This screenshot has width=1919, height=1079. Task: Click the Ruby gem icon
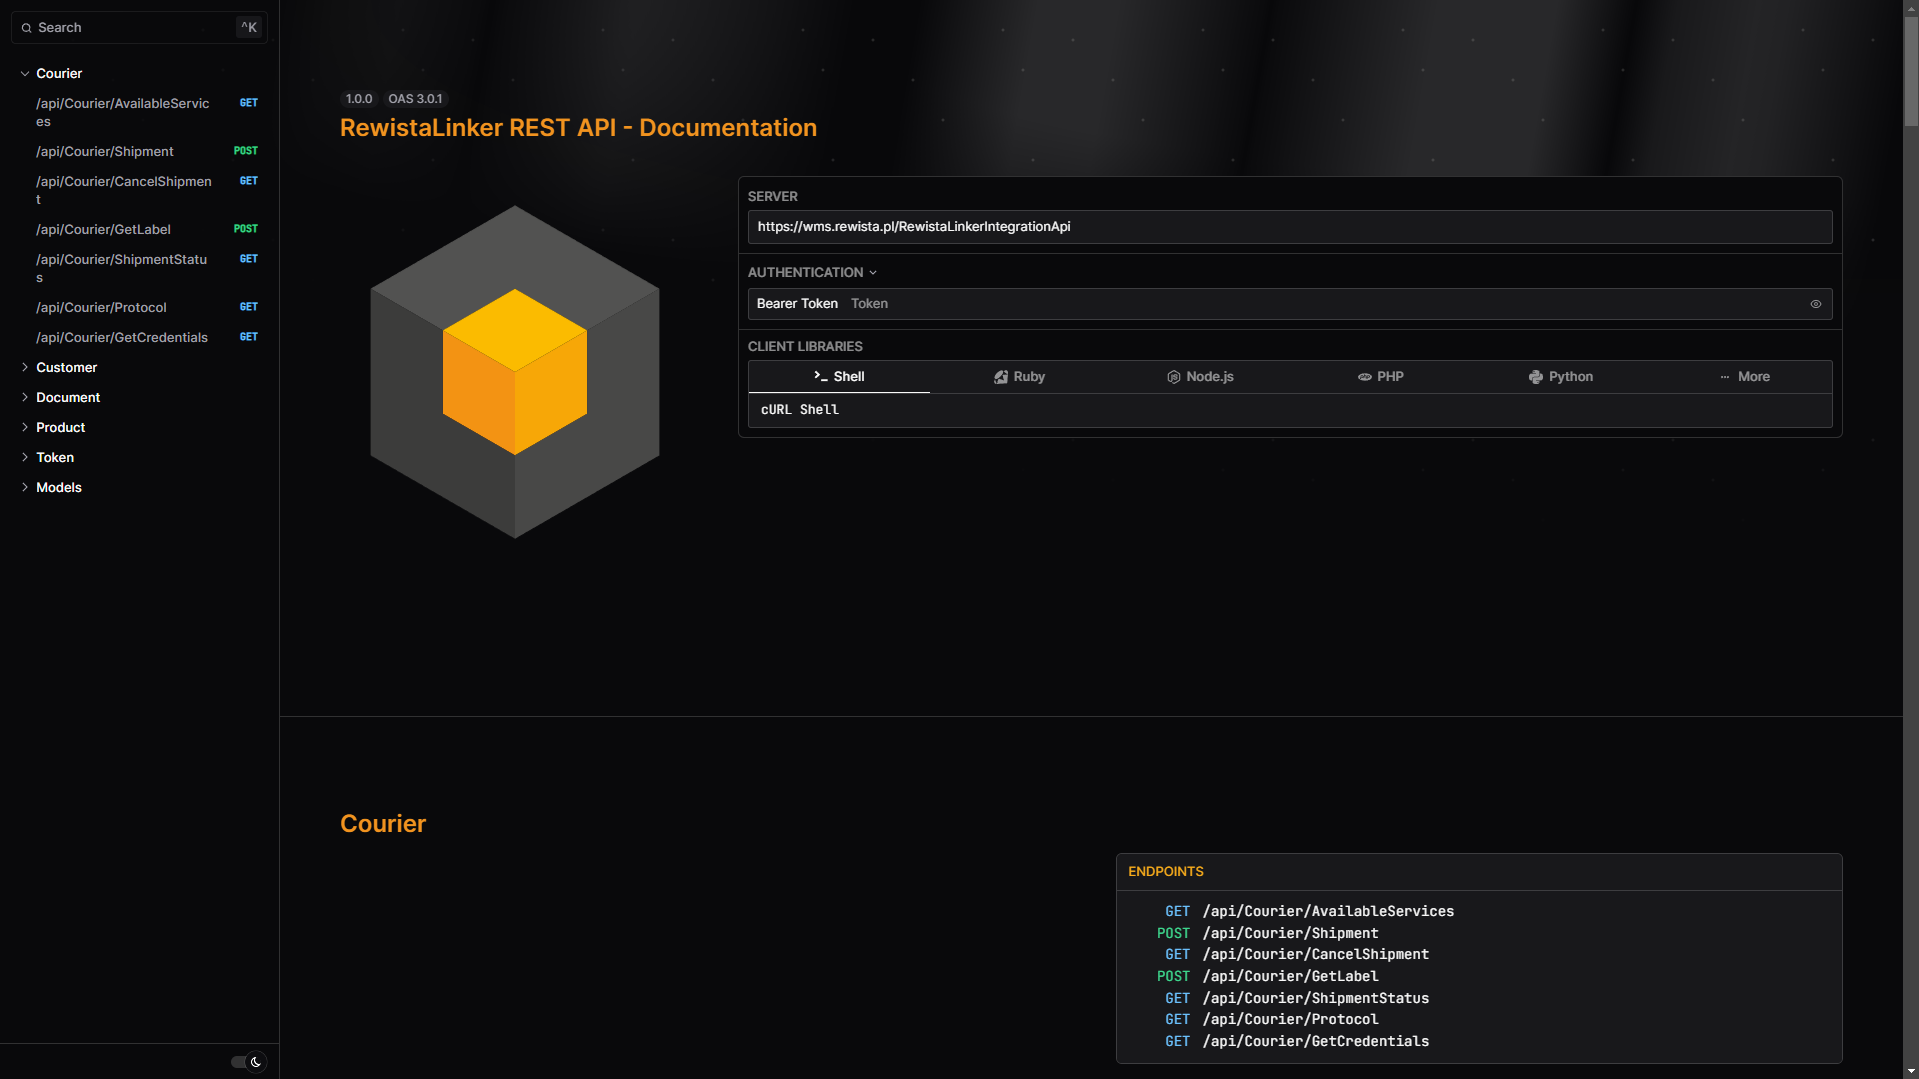[x=1001, y=377]
